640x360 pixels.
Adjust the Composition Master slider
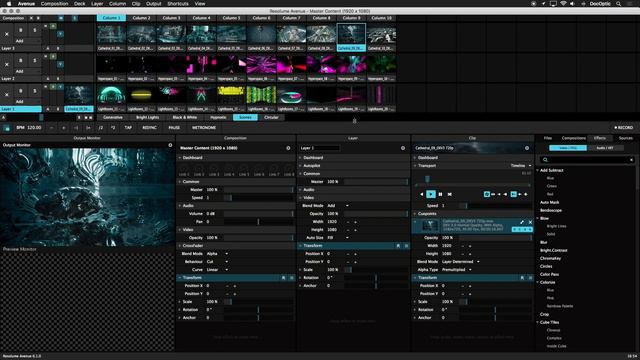(258, 190)
